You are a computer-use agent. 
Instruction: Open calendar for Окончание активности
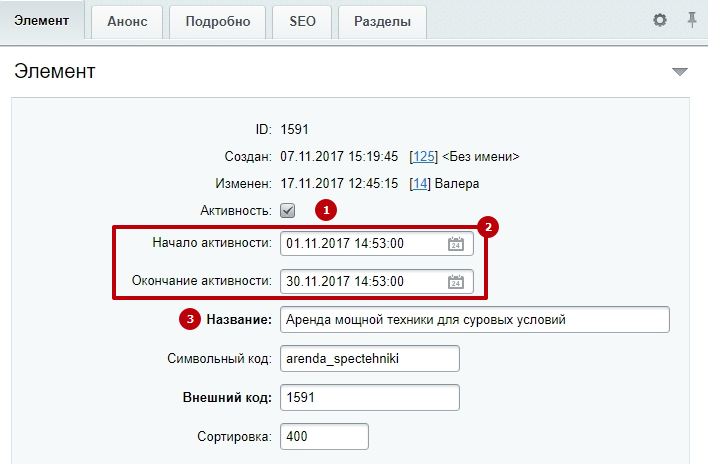tap(456, 282)
